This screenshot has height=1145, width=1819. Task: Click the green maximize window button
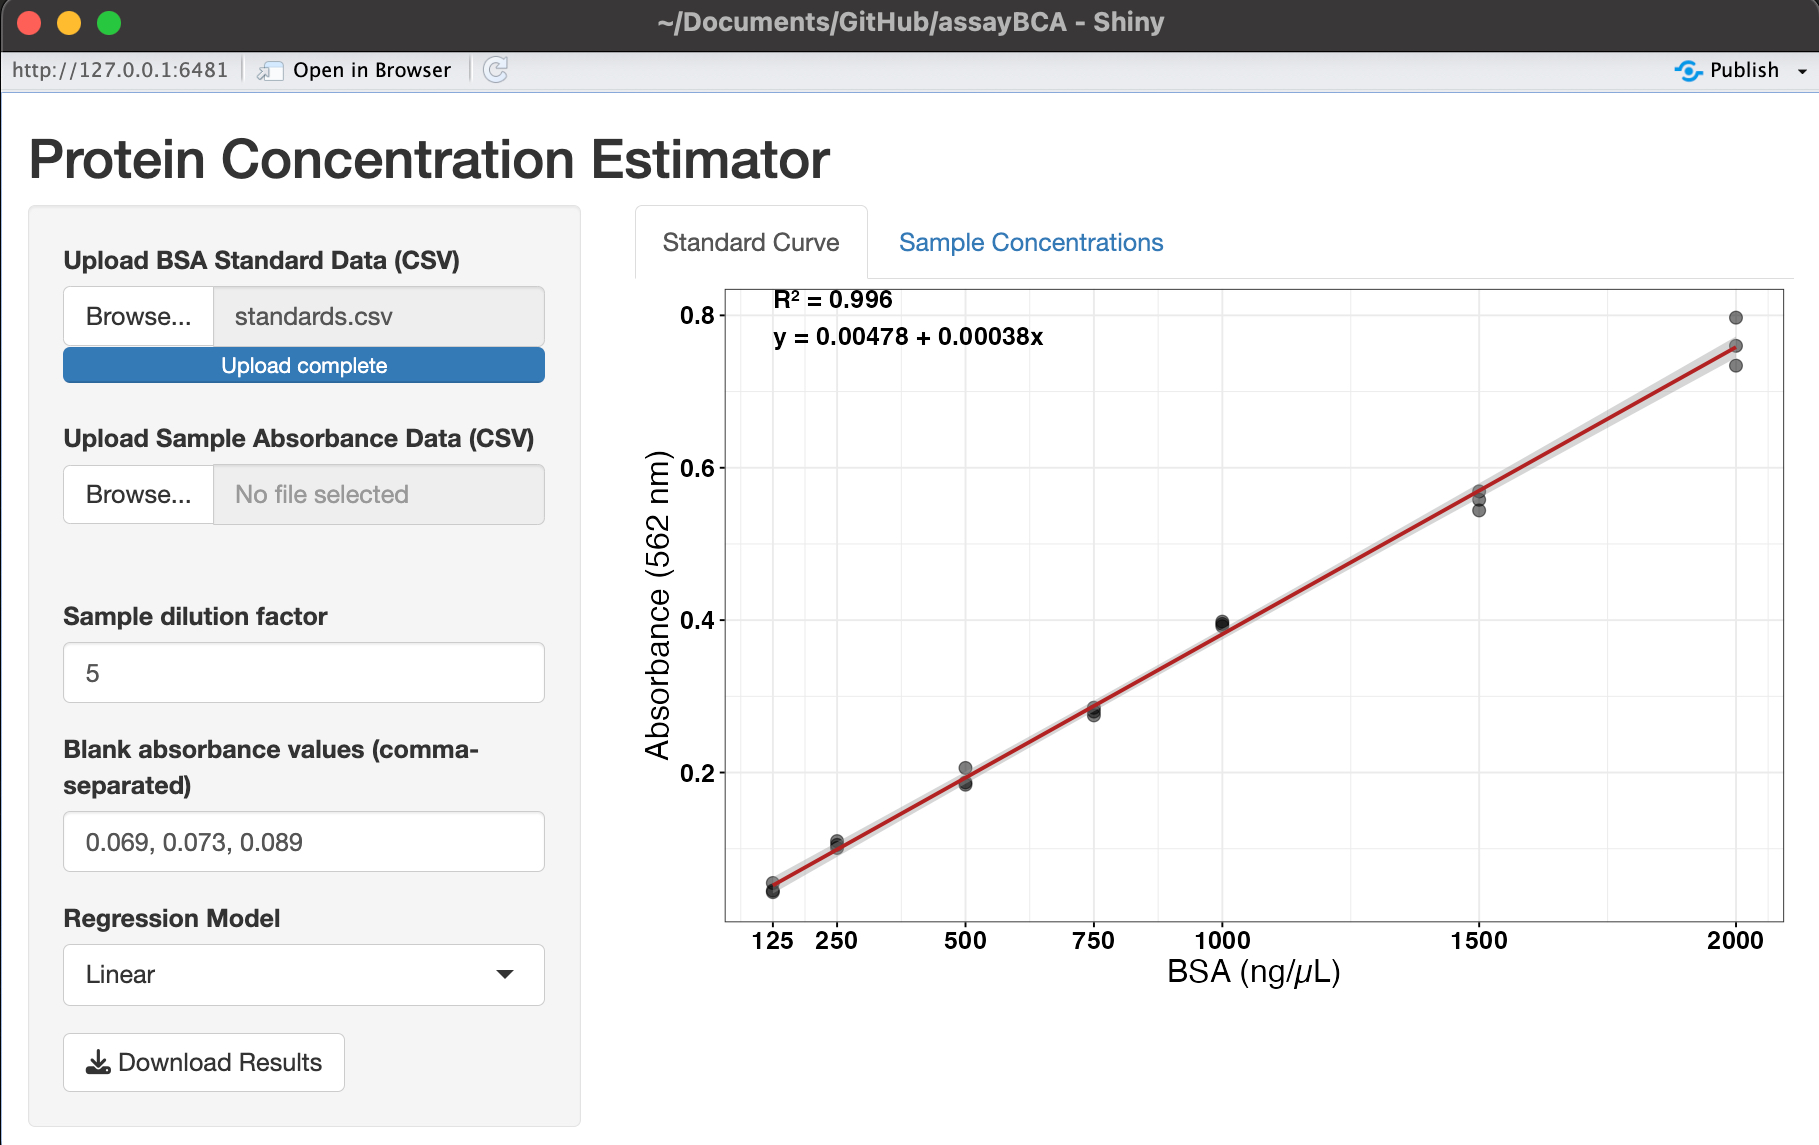(x=109, y=22)
